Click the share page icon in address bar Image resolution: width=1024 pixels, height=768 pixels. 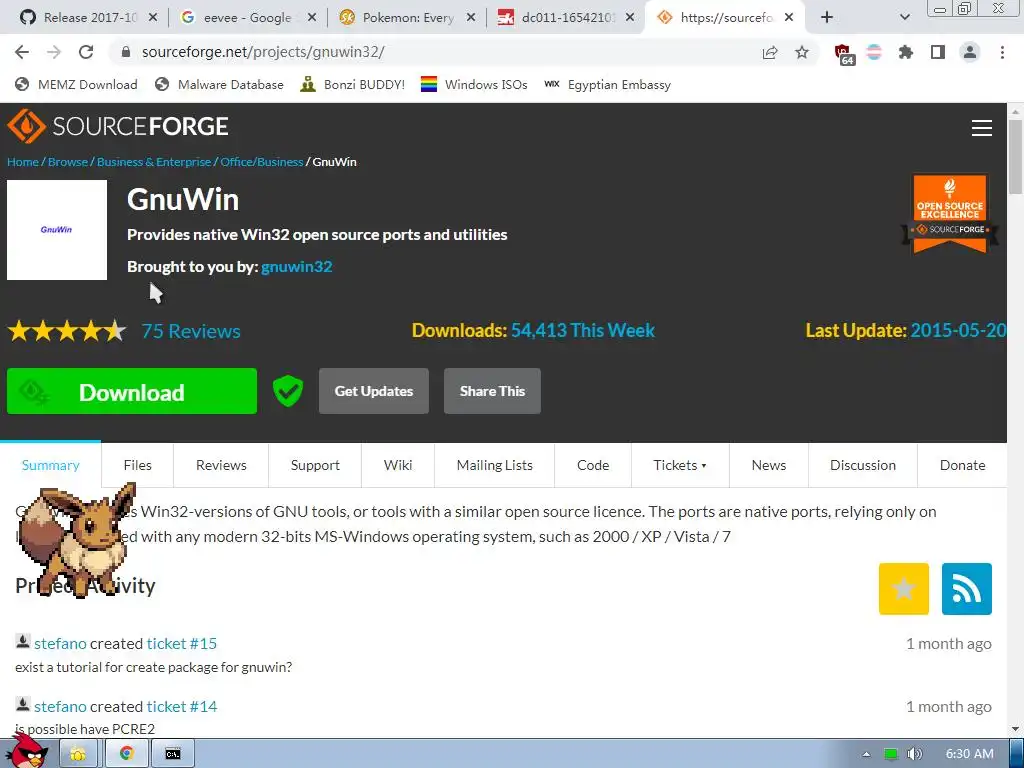[770, 52]
